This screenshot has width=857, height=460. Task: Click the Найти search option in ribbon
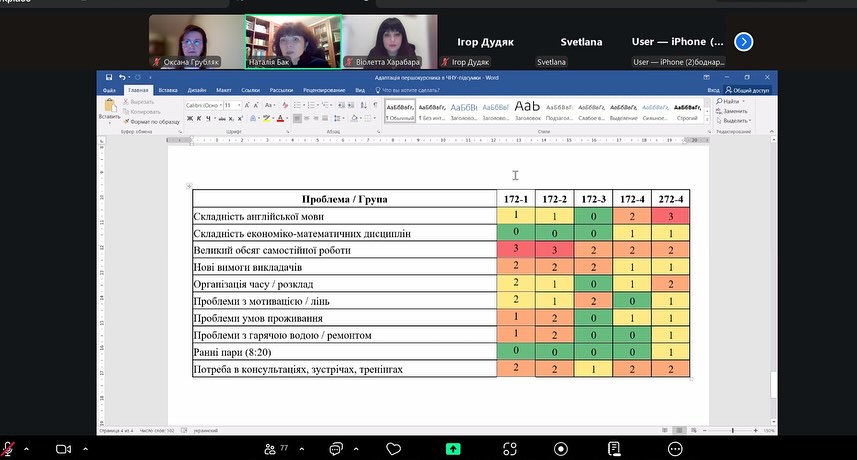pos(731,101)
